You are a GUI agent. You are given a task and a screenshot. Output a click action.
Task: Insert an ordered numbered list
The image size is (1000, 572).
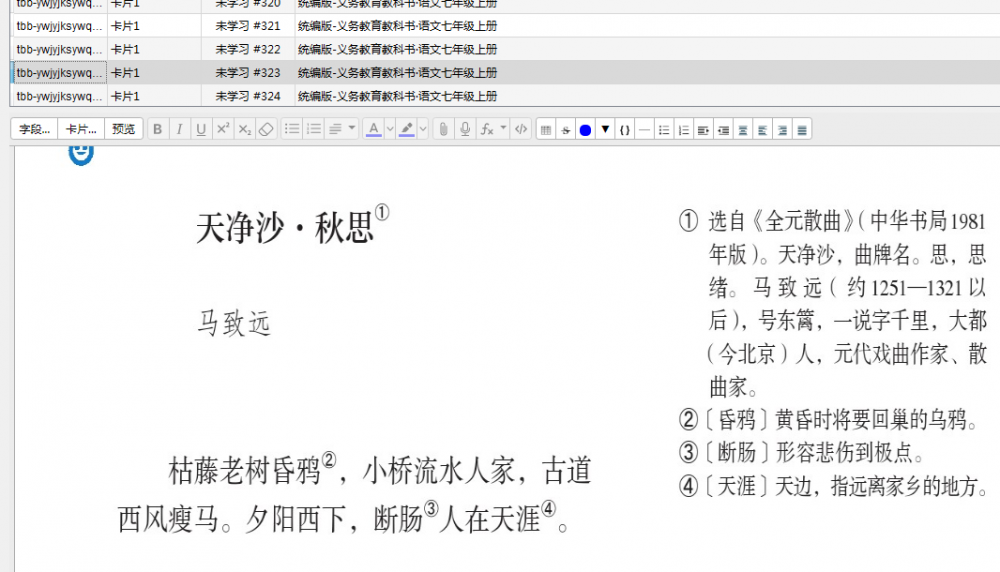pyautogui.click(x=314, y=129)
